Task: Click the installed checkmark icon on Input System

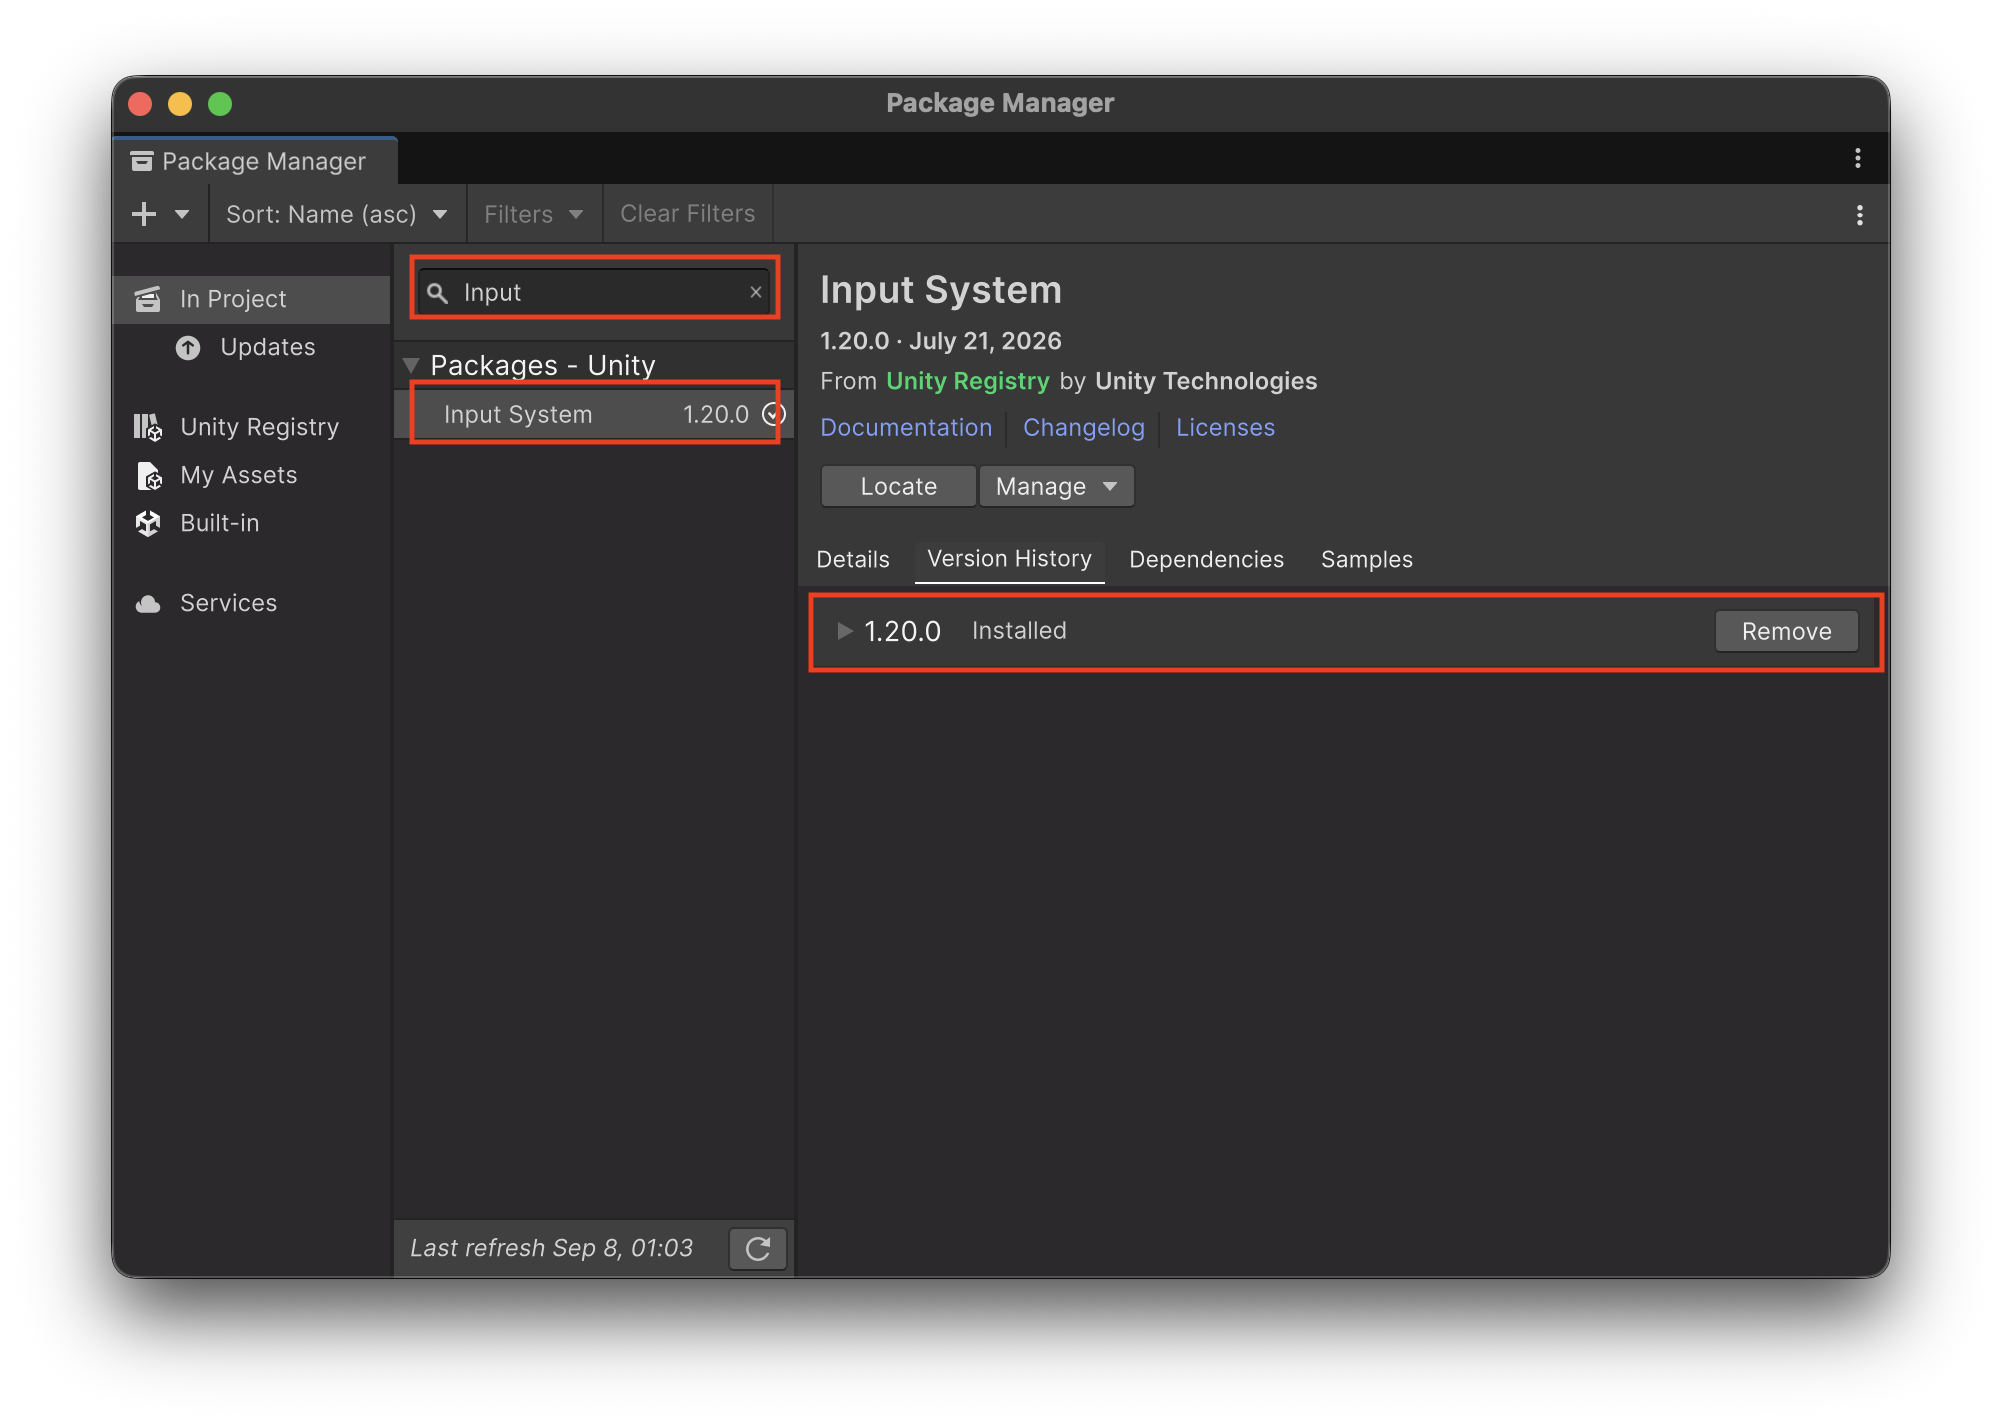Action: coord(774,414)
